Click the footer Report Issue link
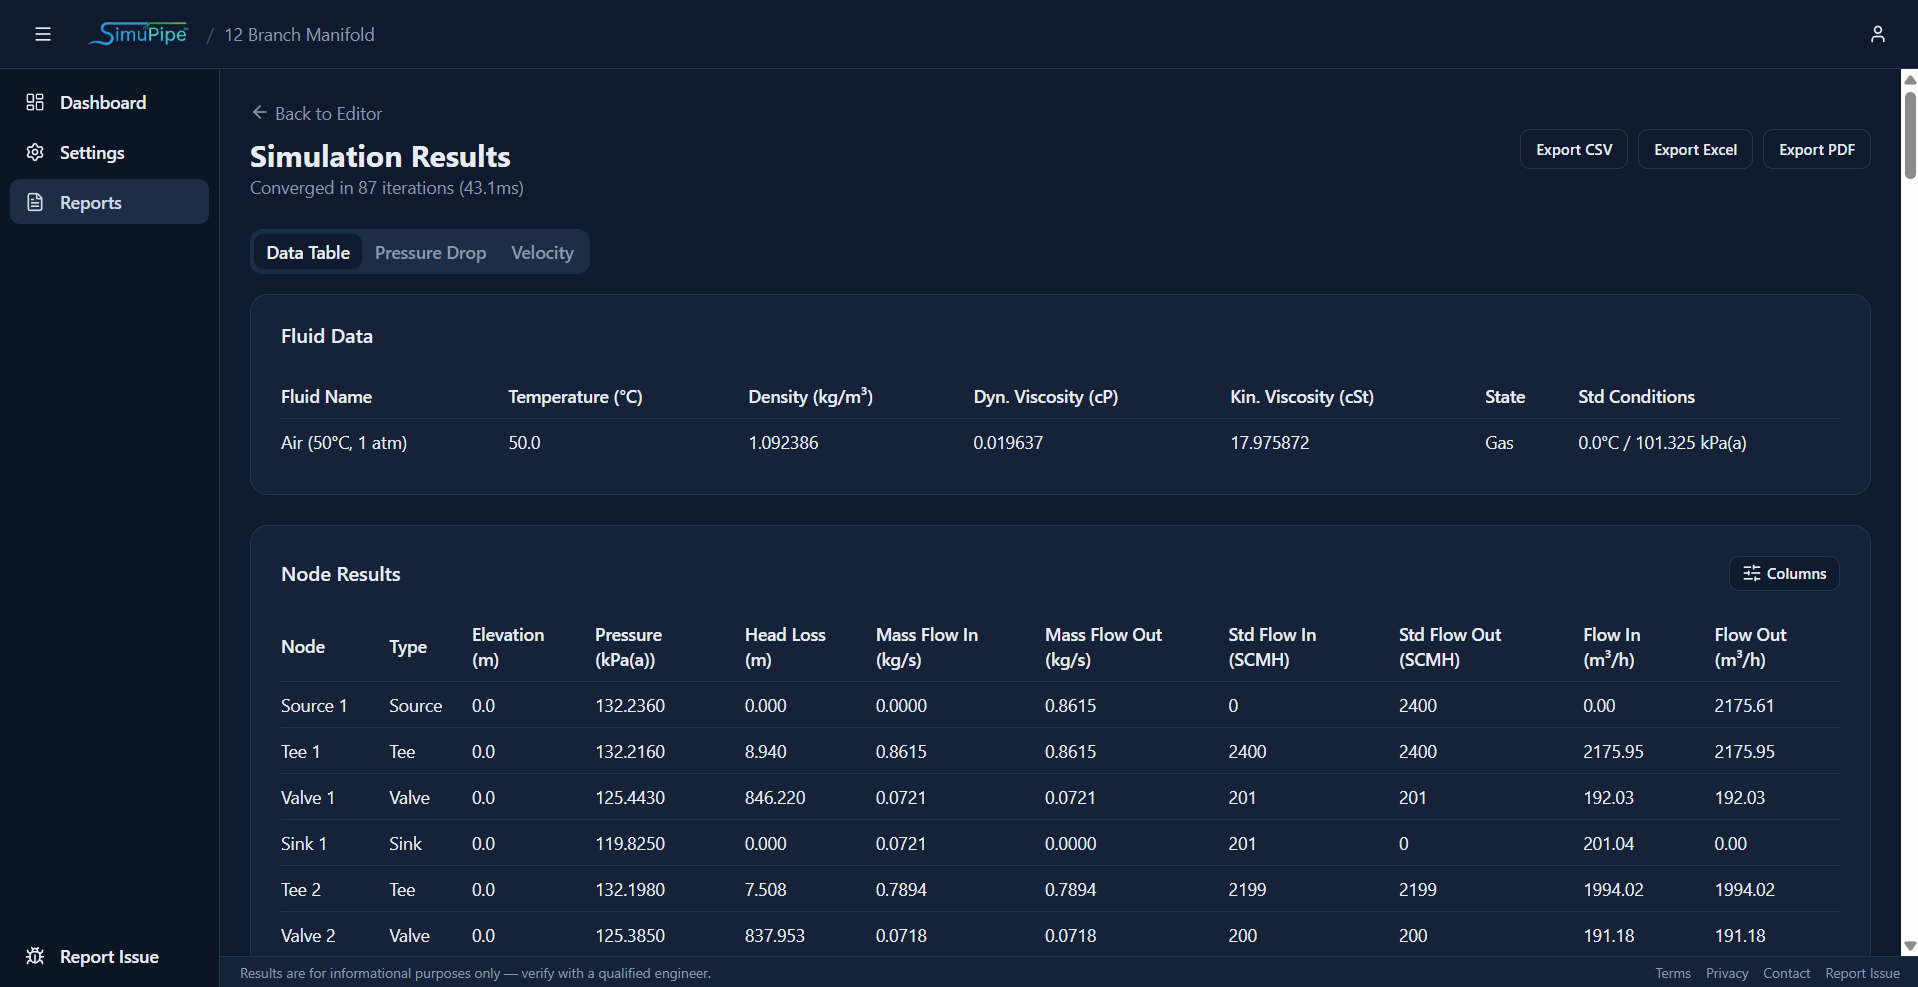This screenshot has height=987, width=1918. (1862, 973)
